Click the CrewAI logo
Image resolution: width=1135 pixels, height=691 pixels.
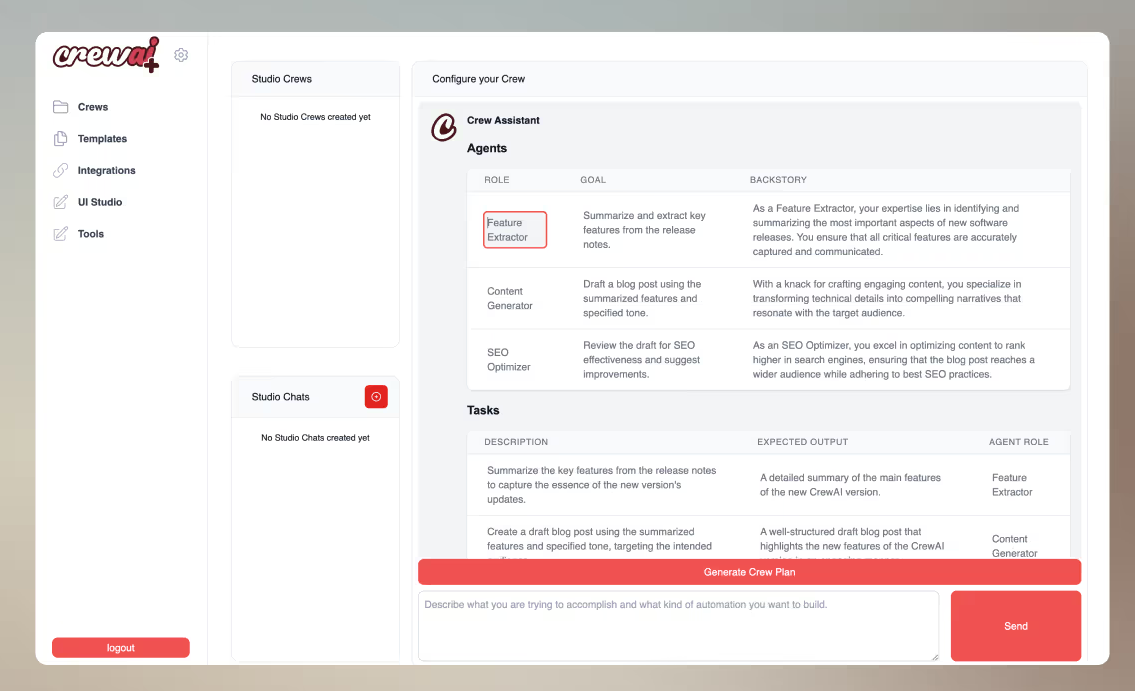point(106,55)
